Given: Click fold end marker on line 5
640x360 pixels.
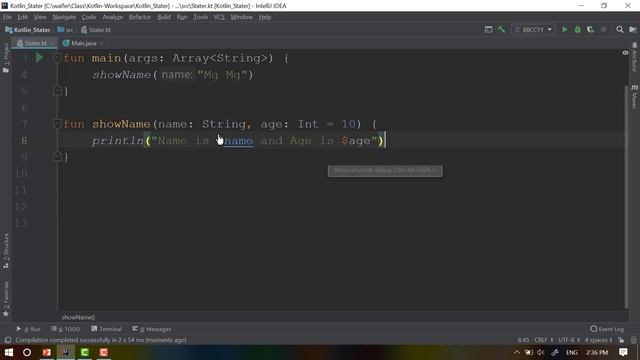Looking at the screenshot, I should 57,91.
